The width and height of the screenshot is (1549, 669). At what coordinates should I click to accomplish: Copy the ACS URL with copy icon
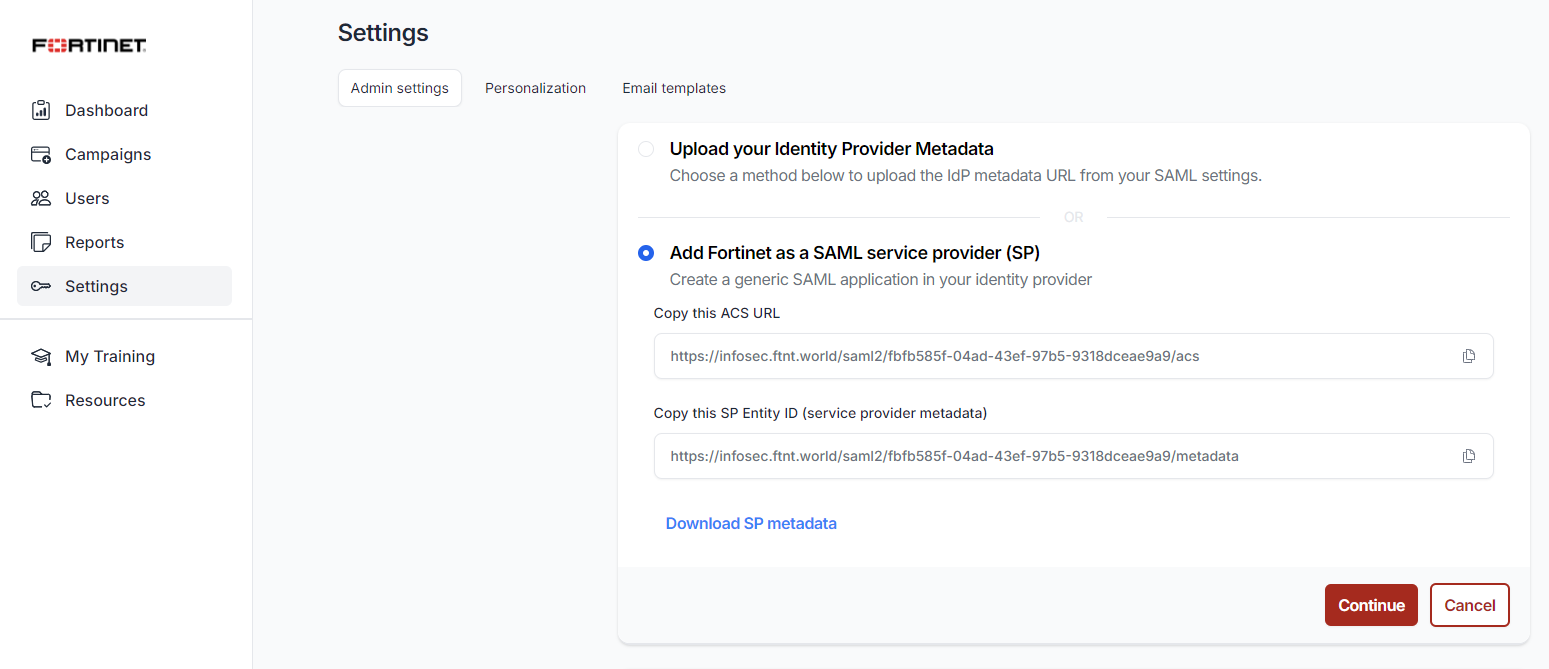click(x=1468, y=356)
